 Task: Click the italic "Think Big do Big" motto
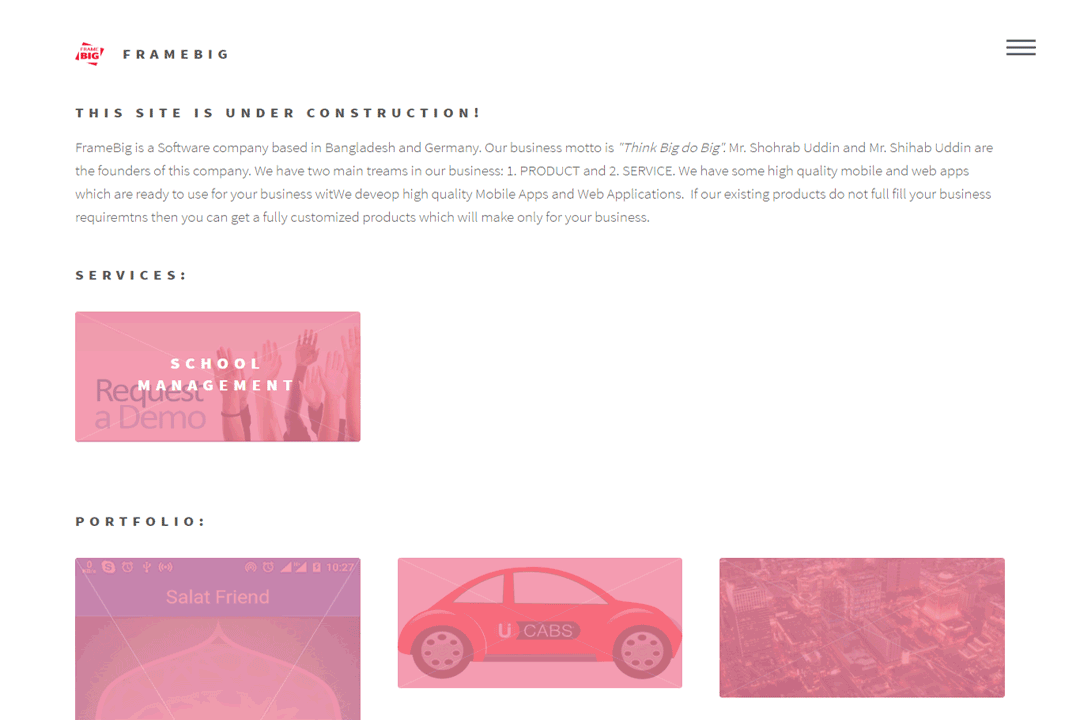tap(671, 147)
